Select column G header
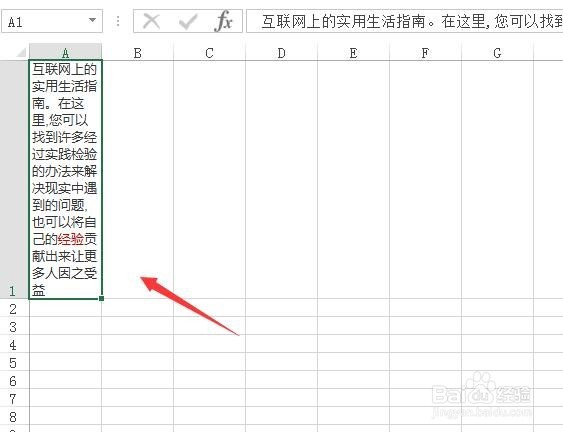This screenshot has height=432, width=563. [497, 53]
